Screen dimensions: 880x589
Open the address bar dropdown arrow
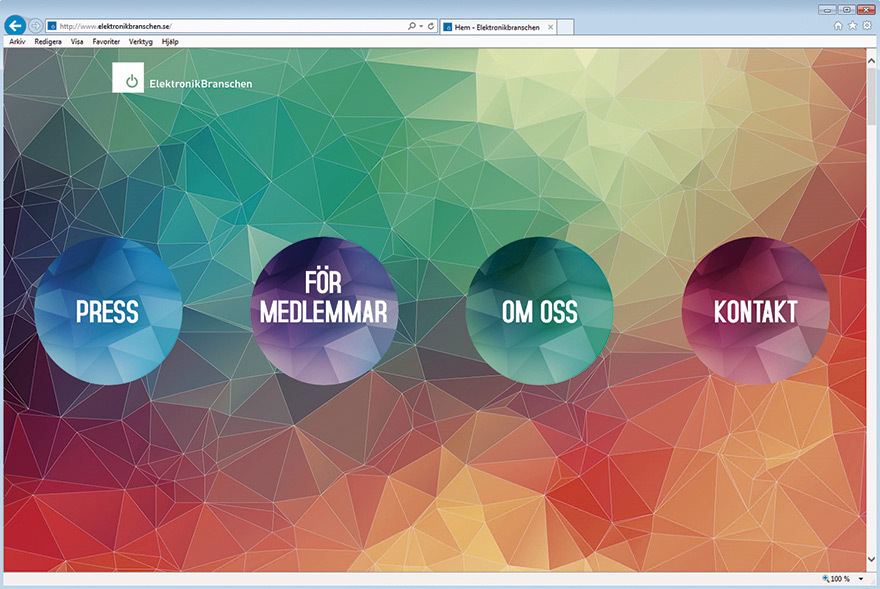[x=421, y=26]
